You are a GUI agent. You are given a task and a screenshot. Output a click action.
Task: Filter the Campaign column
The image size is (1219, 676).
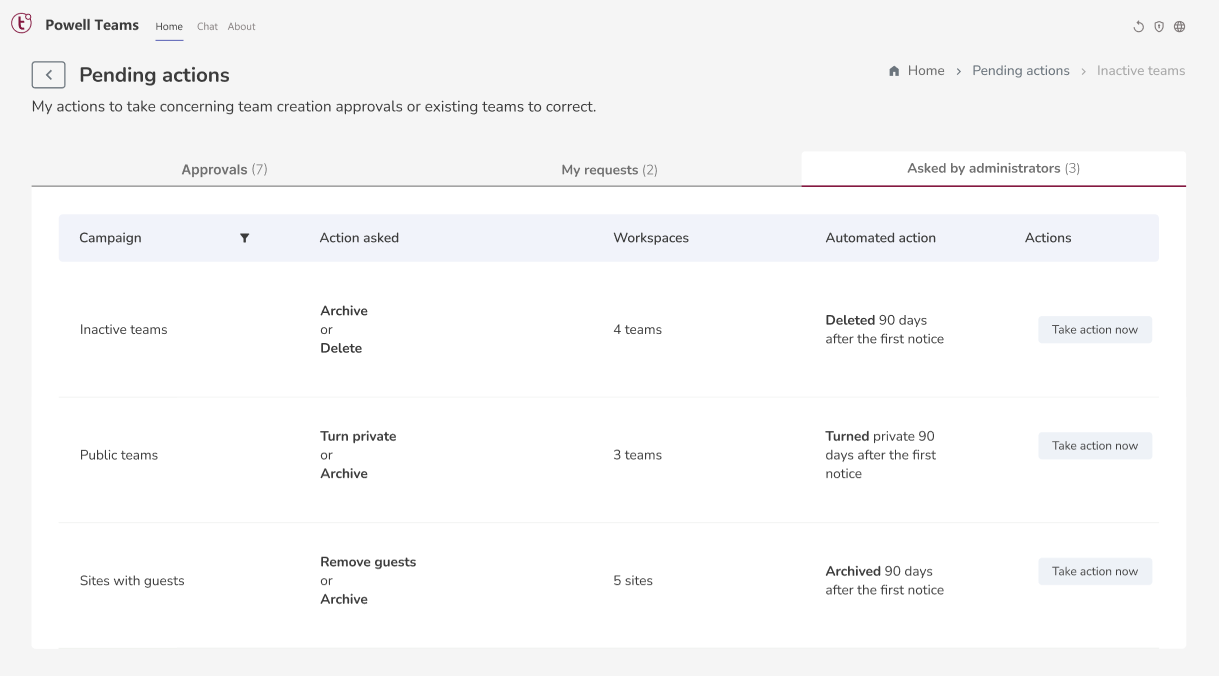click(244, 238)
